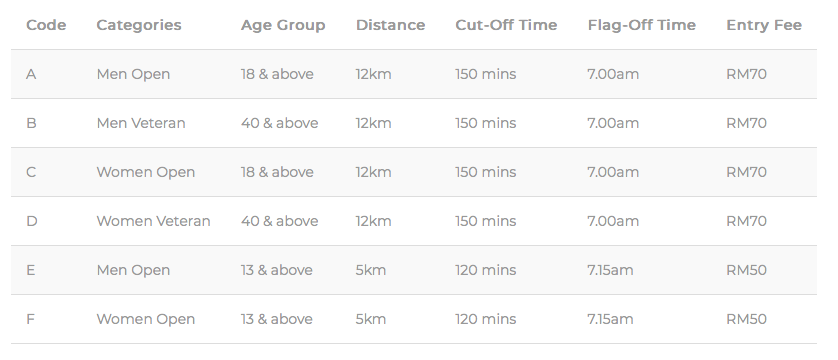Select Men Open in row E

[x=133, y=270]
